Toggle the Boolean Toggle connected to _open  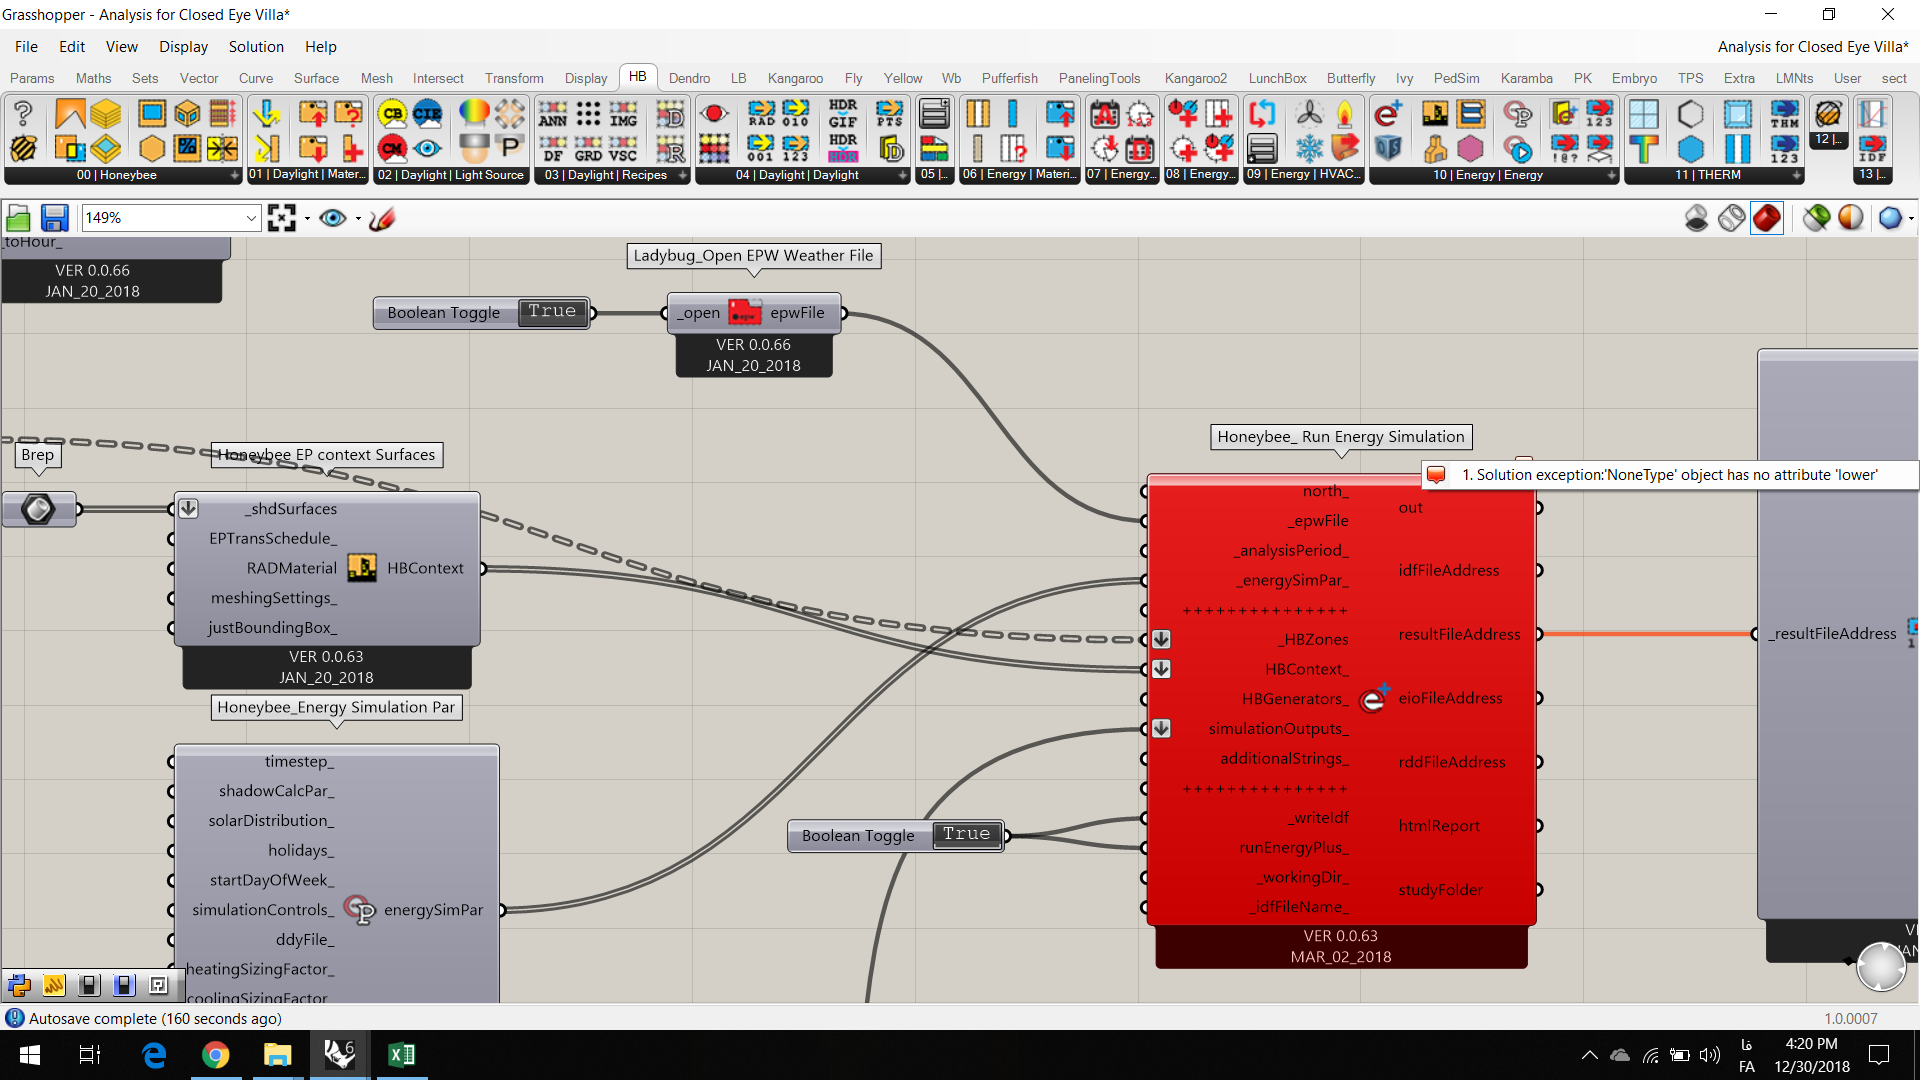[x=552, y=312]
